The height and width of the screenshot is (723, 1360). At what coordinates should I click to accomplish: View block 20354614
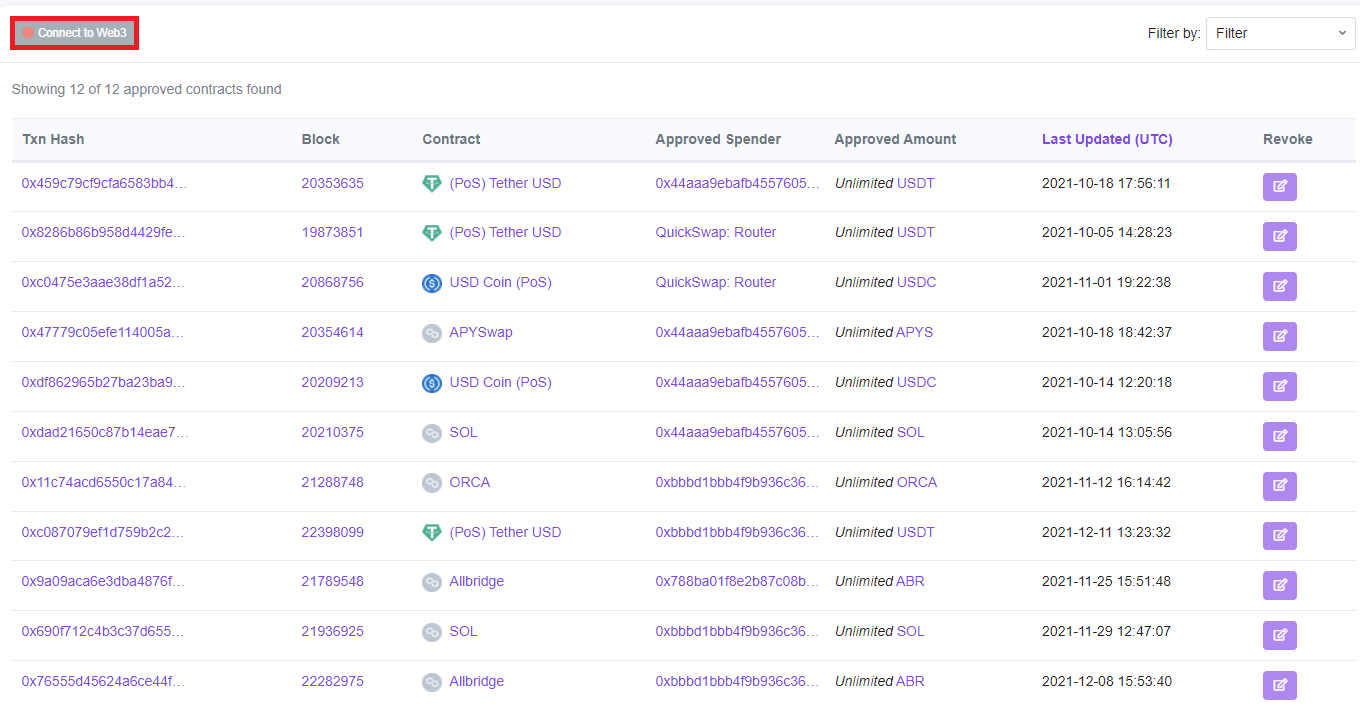333,332
